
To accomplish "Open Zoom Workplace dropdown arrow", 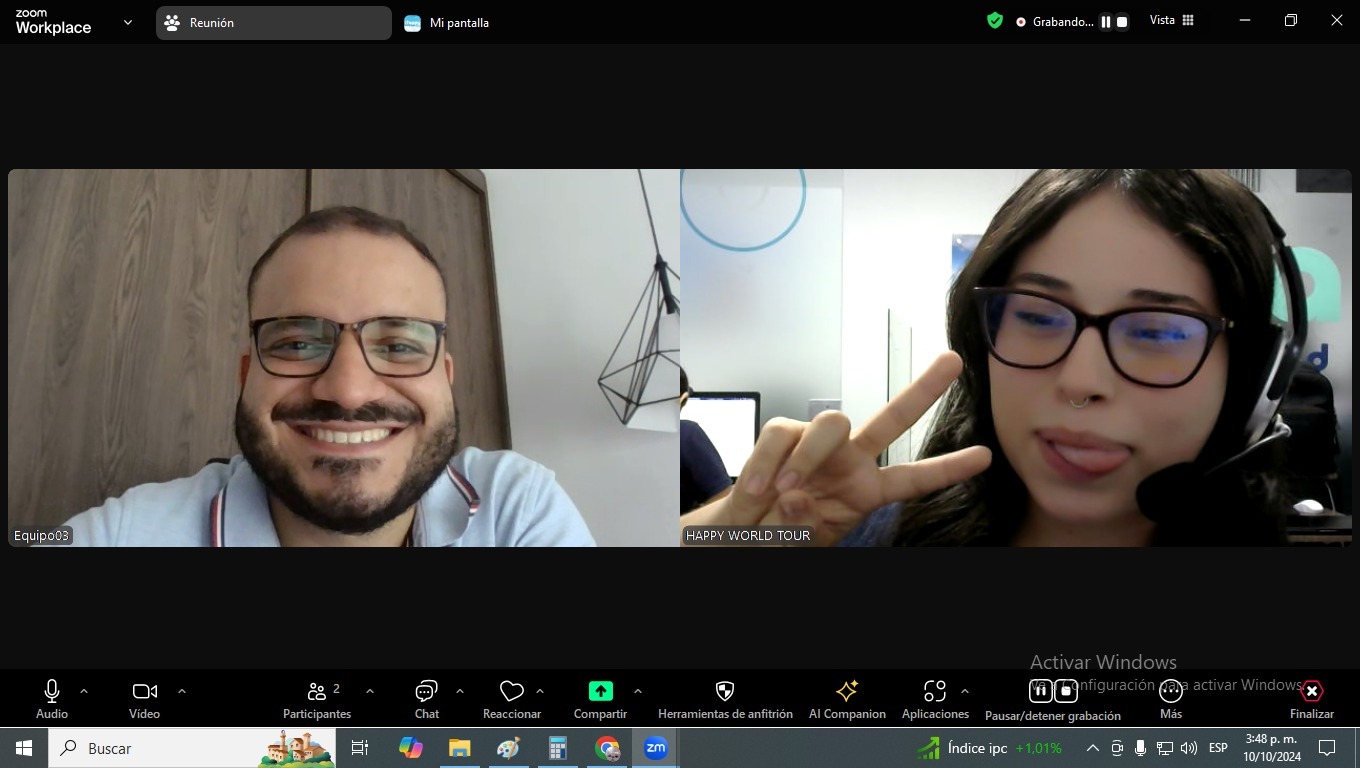I will 128,22.
